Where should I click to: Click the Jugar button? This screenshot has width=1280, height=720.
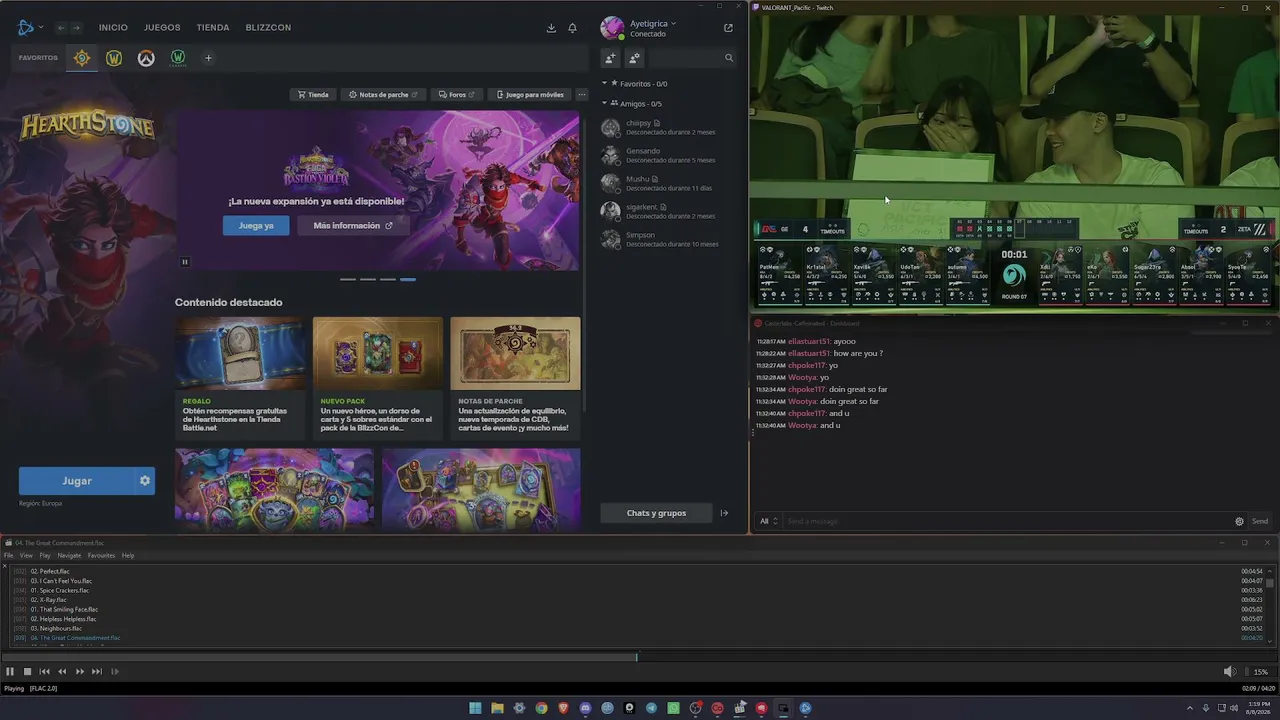pyautogui.click(x=77, y=481)
